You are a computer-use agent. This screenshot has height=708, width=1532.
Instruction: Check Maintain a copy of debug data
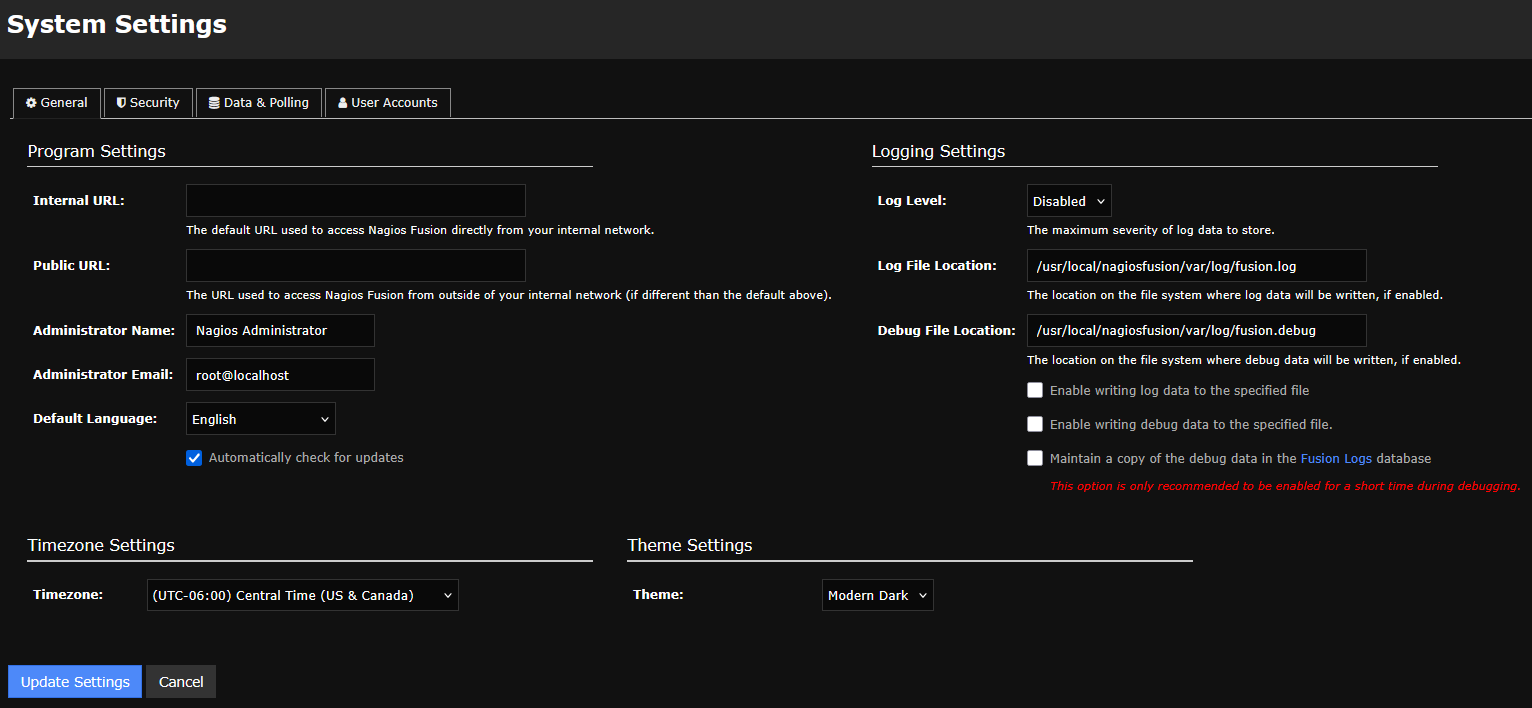point(1035,458)
